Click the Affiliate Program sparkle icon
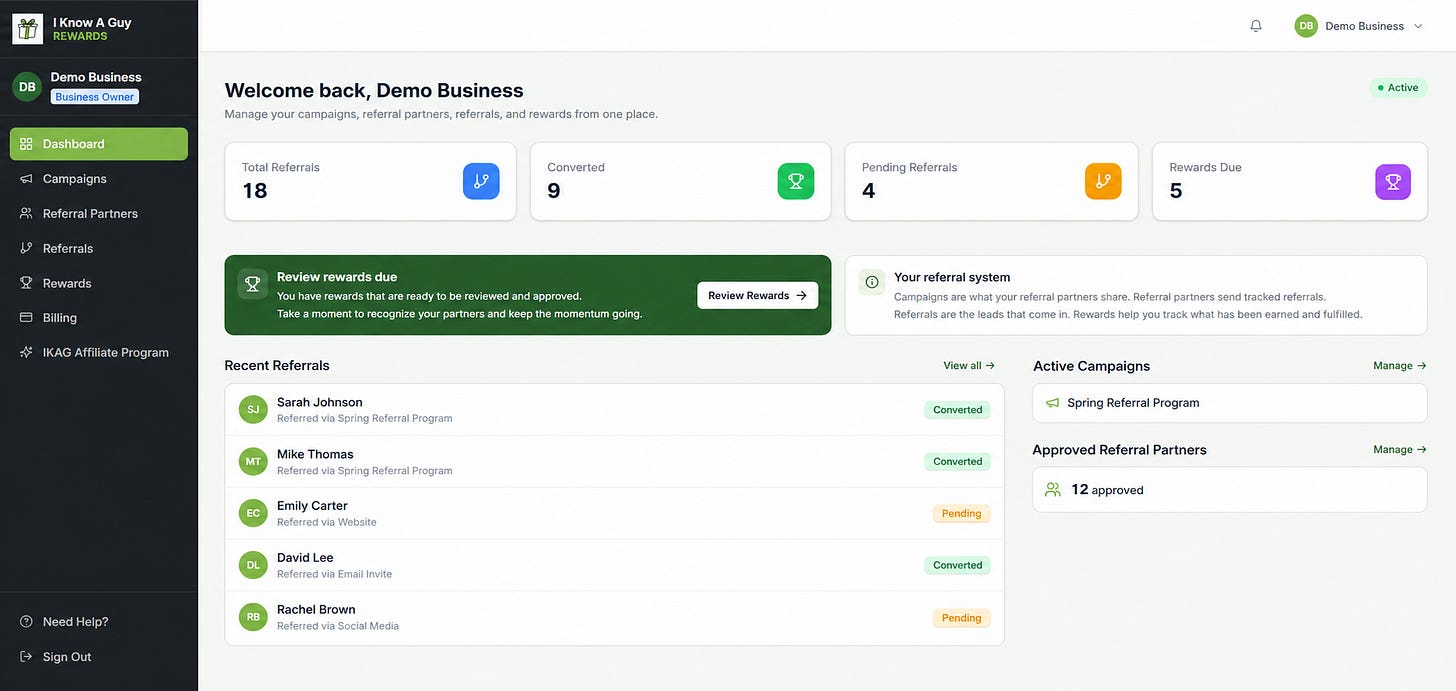The image size is (1456, 691). tap(26, 352)
